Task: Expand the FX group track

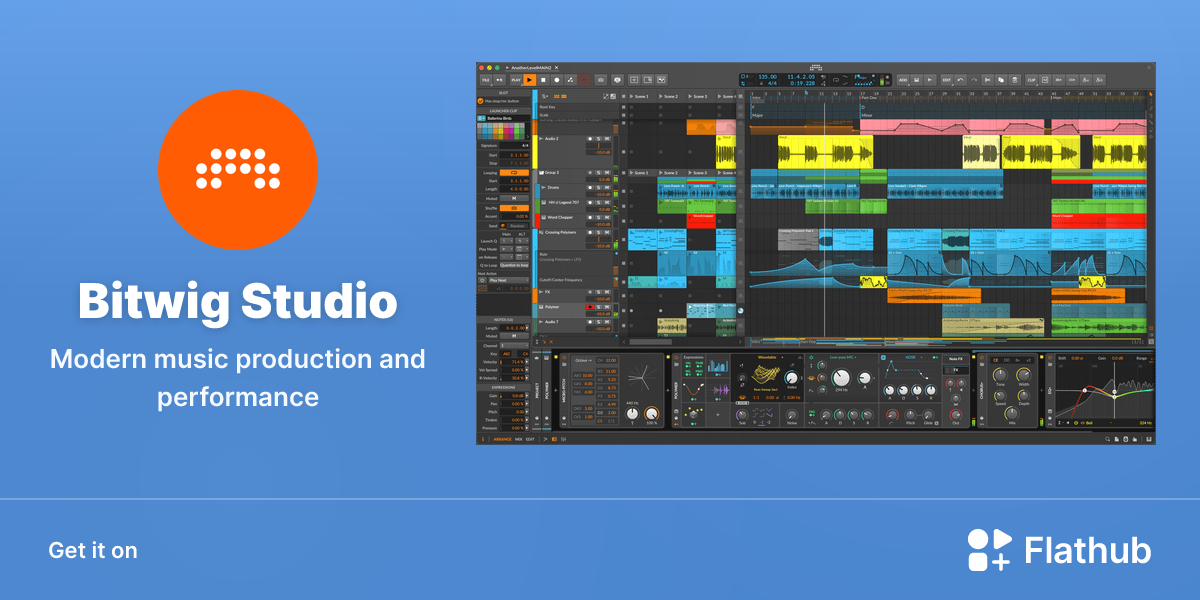Action: click(541, 292)
